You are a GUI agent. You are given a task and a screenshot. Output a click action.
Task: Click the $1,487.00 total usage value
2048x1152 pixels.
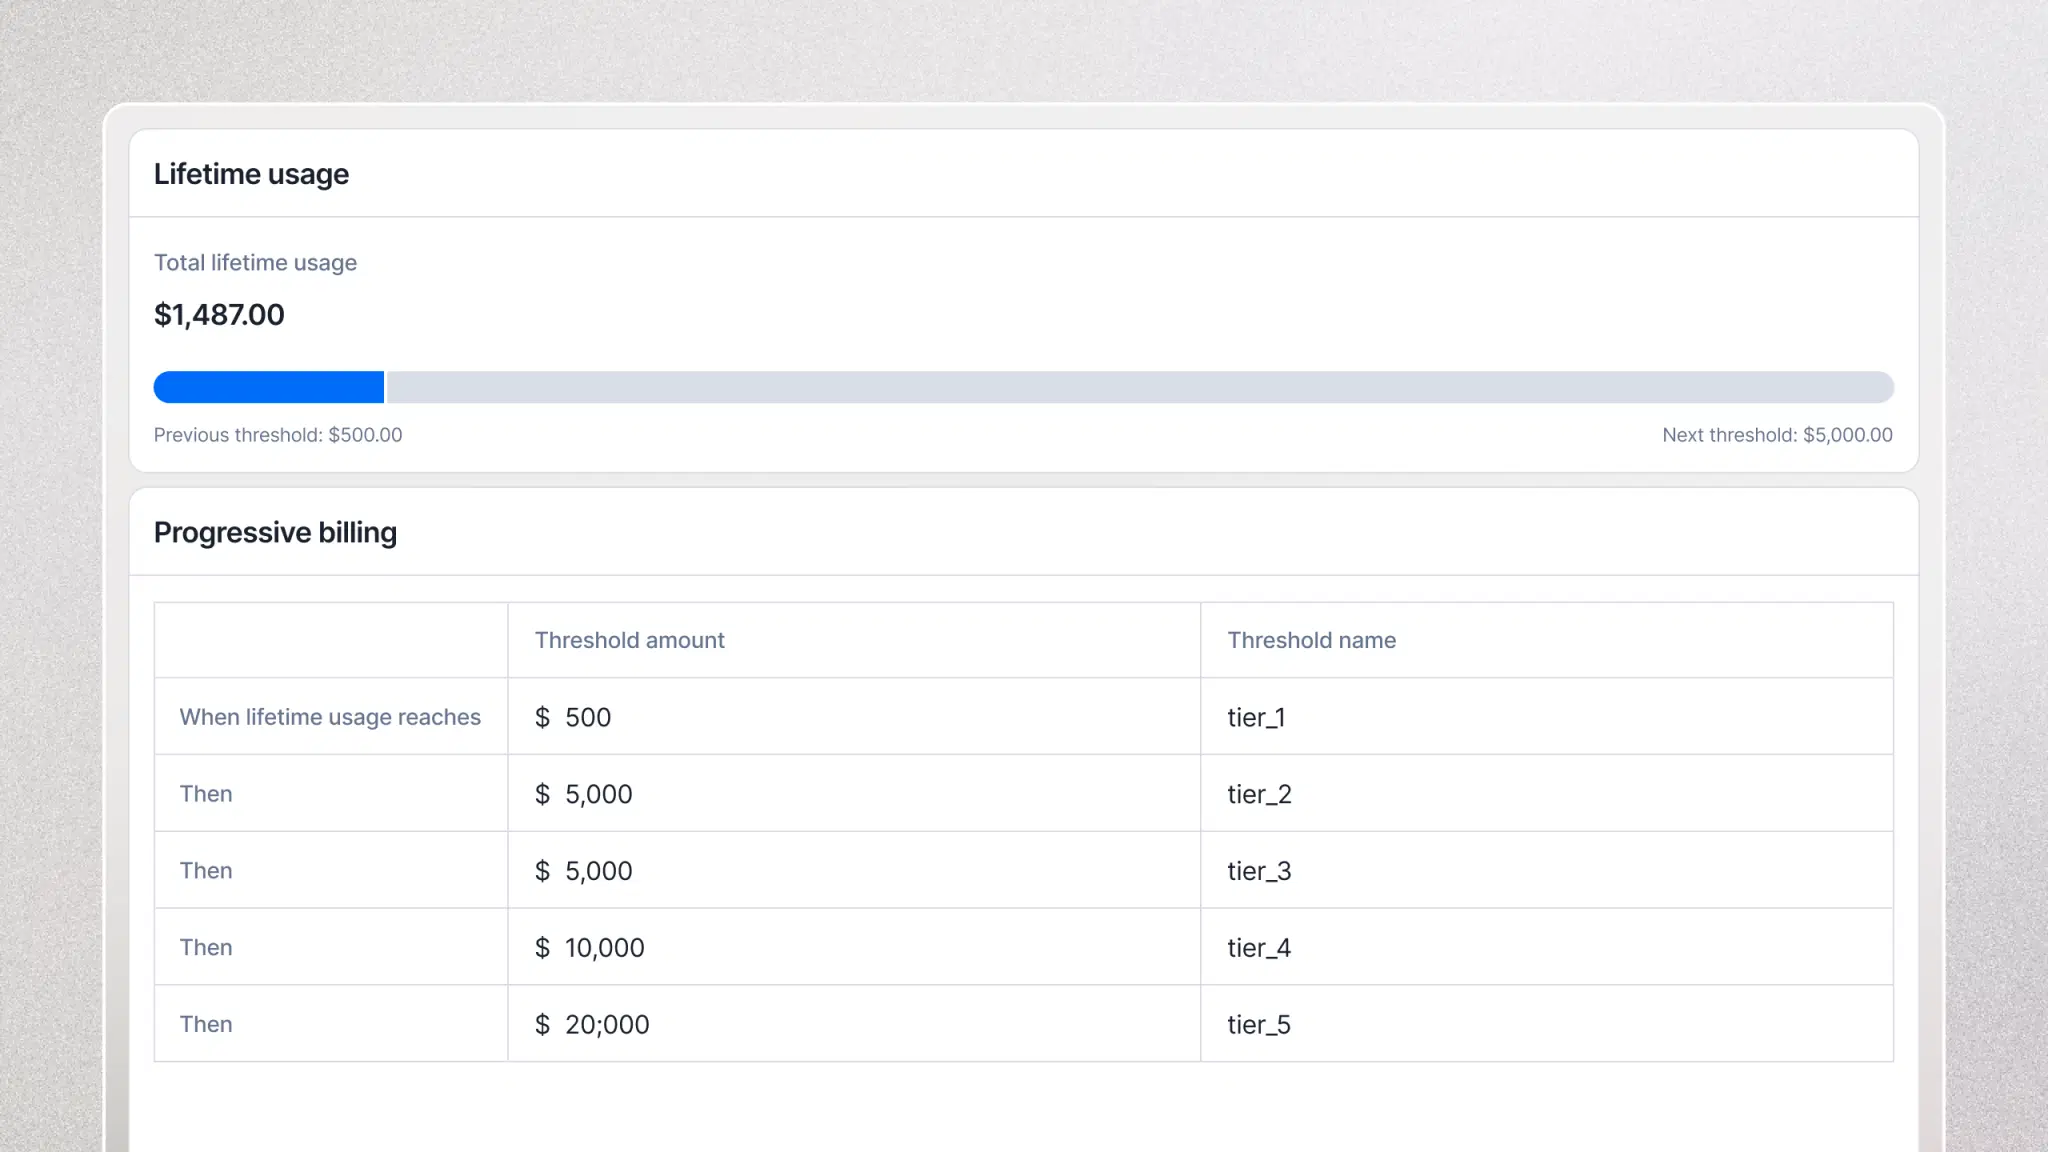[x=219, y=315]
